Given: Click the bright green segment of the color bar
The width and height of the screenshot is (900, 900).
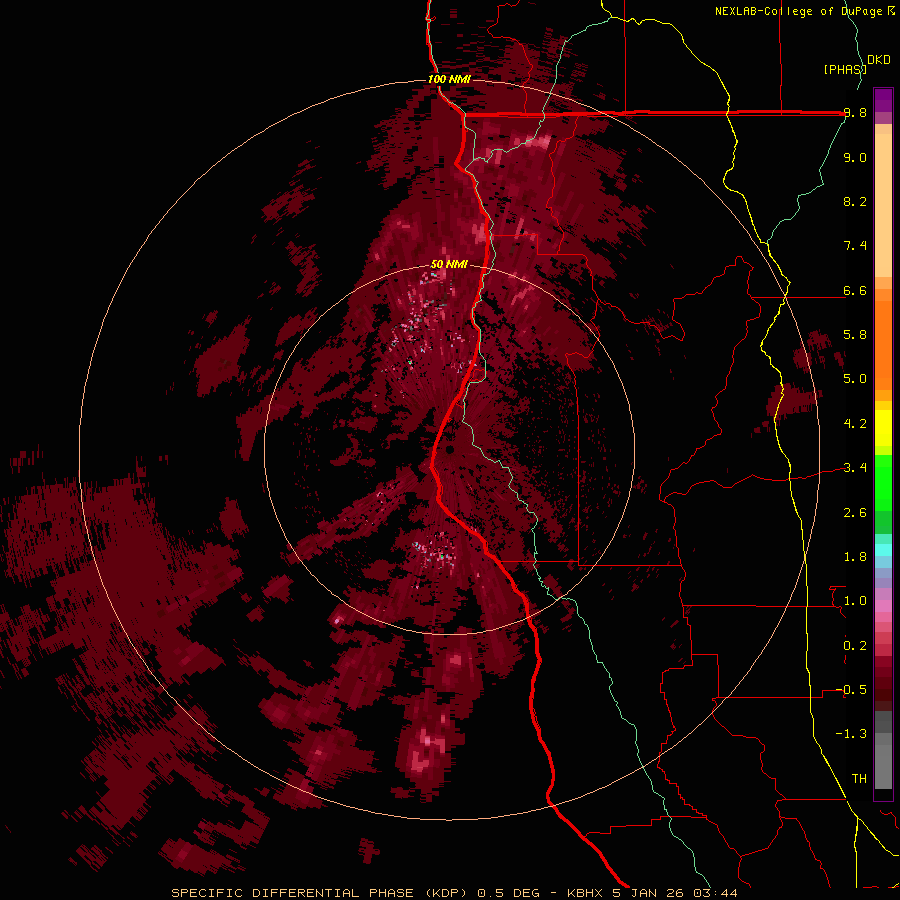Looking at the screenshot, I should pyautogui.click(x=883, y=483).
